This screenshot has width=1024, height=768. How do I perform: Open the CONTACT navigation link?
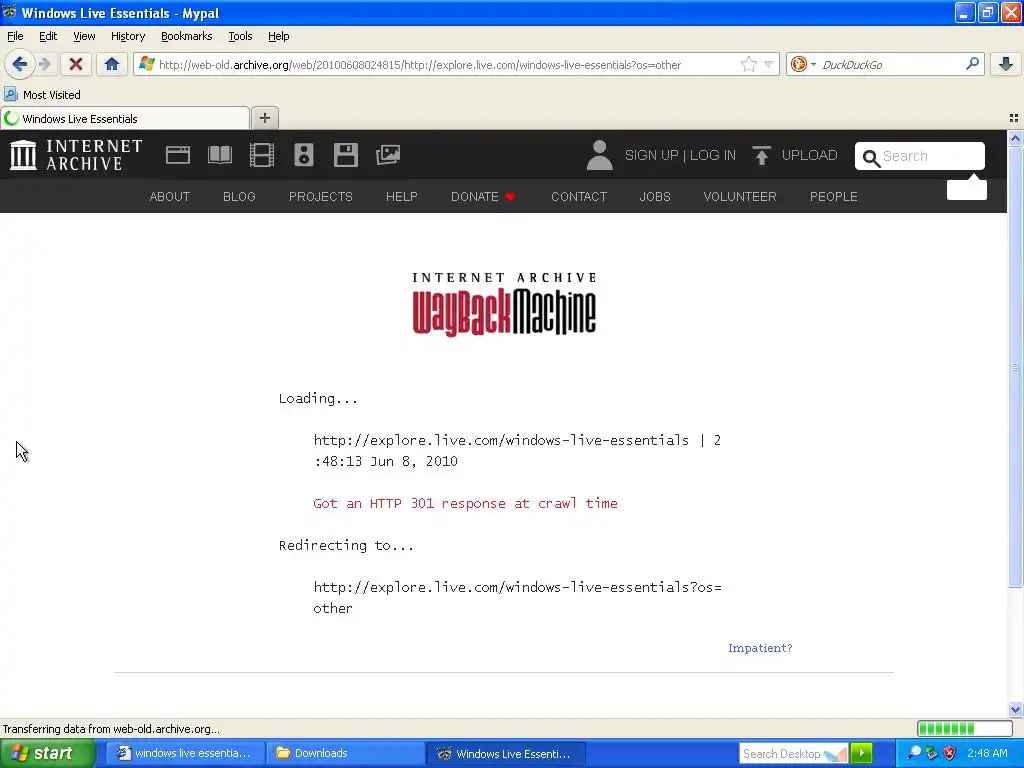579,197
